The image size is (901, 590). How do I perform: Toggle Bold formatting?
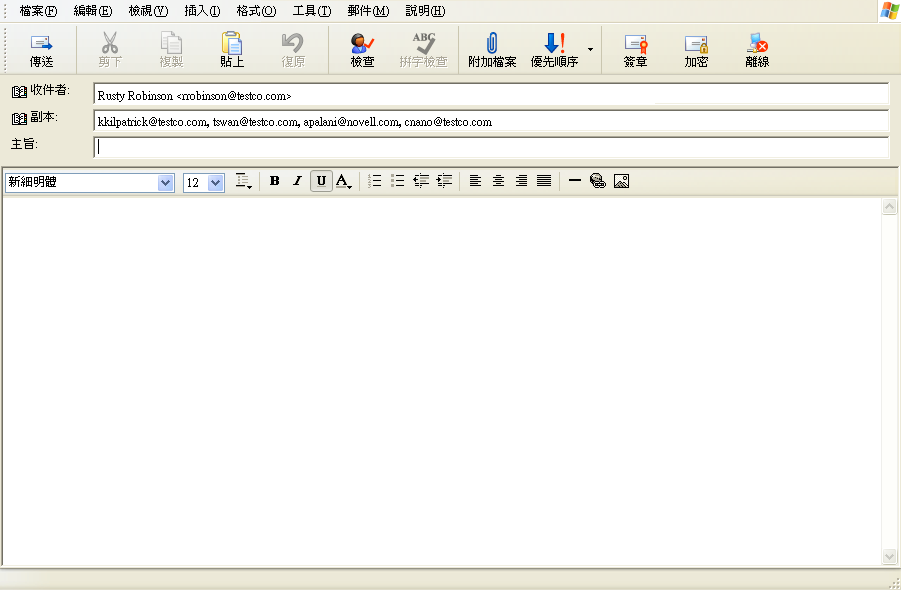click(275, 181)
